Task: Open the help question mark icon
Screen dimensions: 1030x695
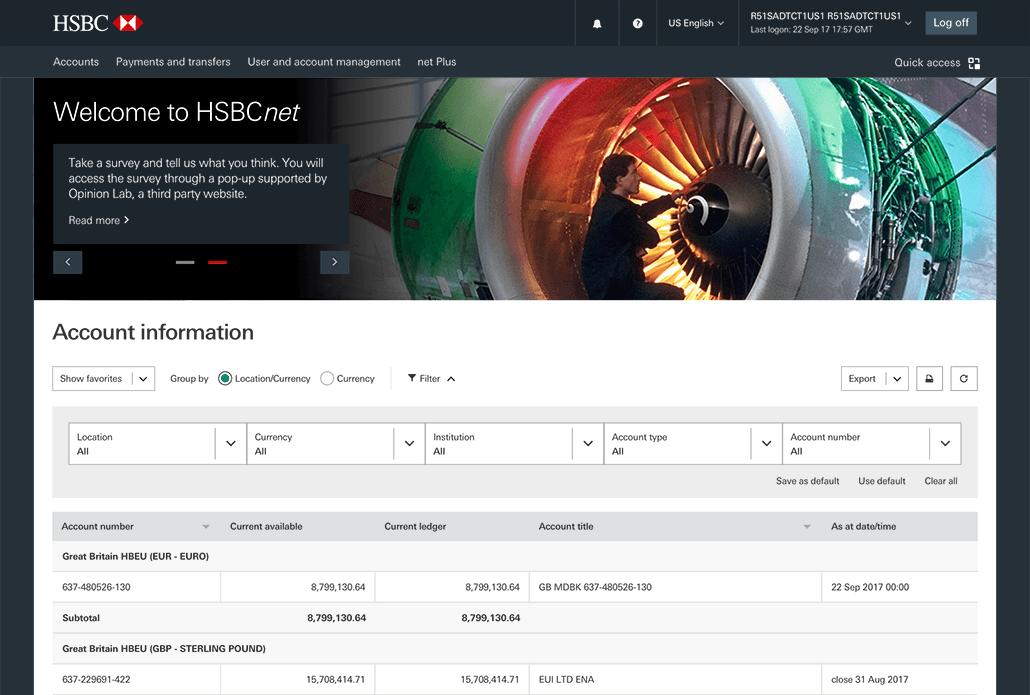Action: coord(637,23)
